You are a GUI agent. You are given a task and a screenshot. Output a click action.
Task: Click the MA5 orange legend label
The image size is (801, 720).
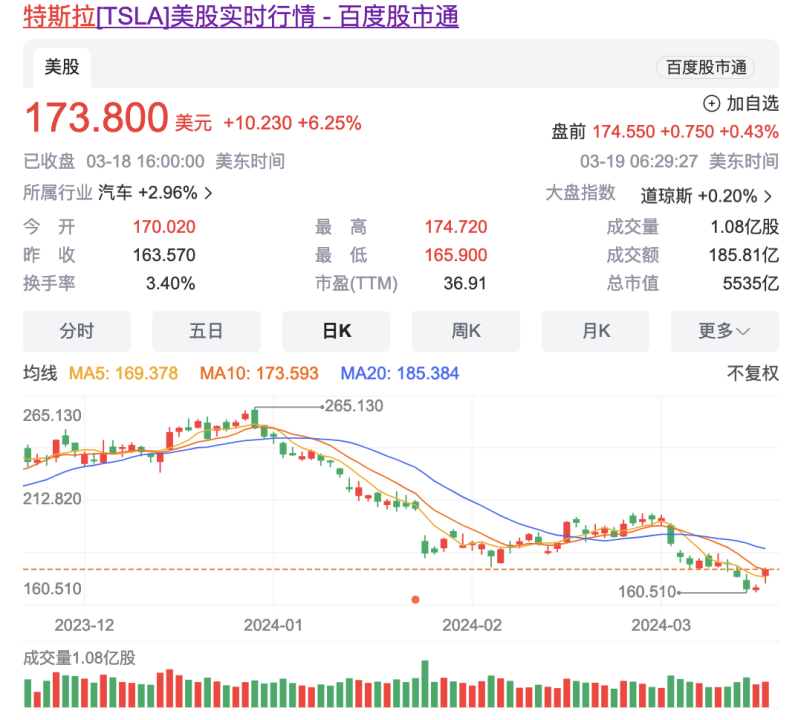(123, 373)
